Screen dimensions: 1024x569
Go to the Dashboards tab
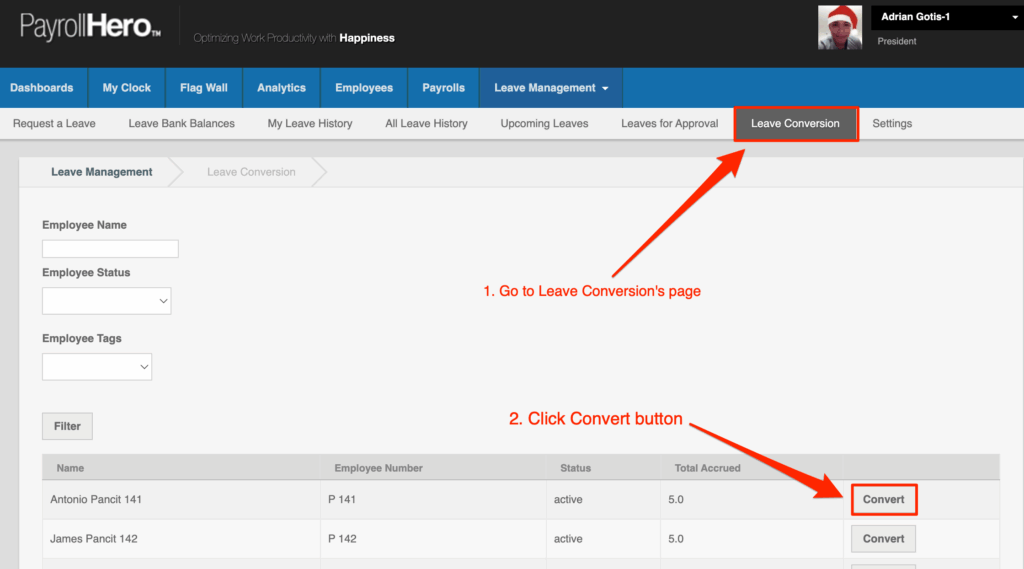click(42, 88)
